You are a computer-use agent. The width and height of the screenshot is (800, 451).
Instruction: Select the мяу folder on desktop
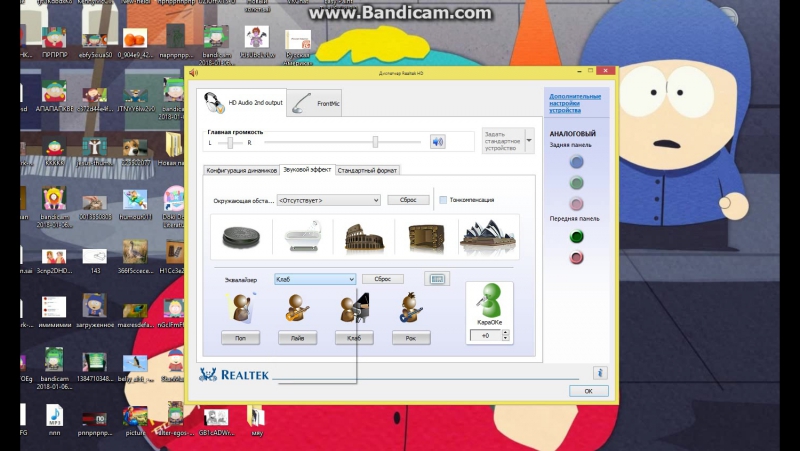pyautogui.click(x=257, y=420)
